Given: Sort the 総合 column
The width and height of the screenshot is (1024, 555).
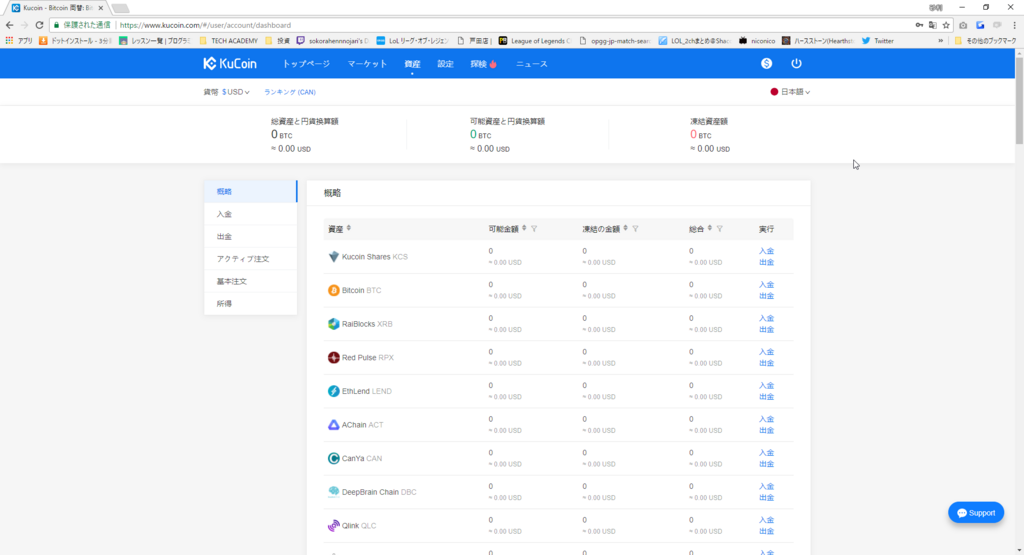Looking at the screenshot, I should tap(710, 229).
